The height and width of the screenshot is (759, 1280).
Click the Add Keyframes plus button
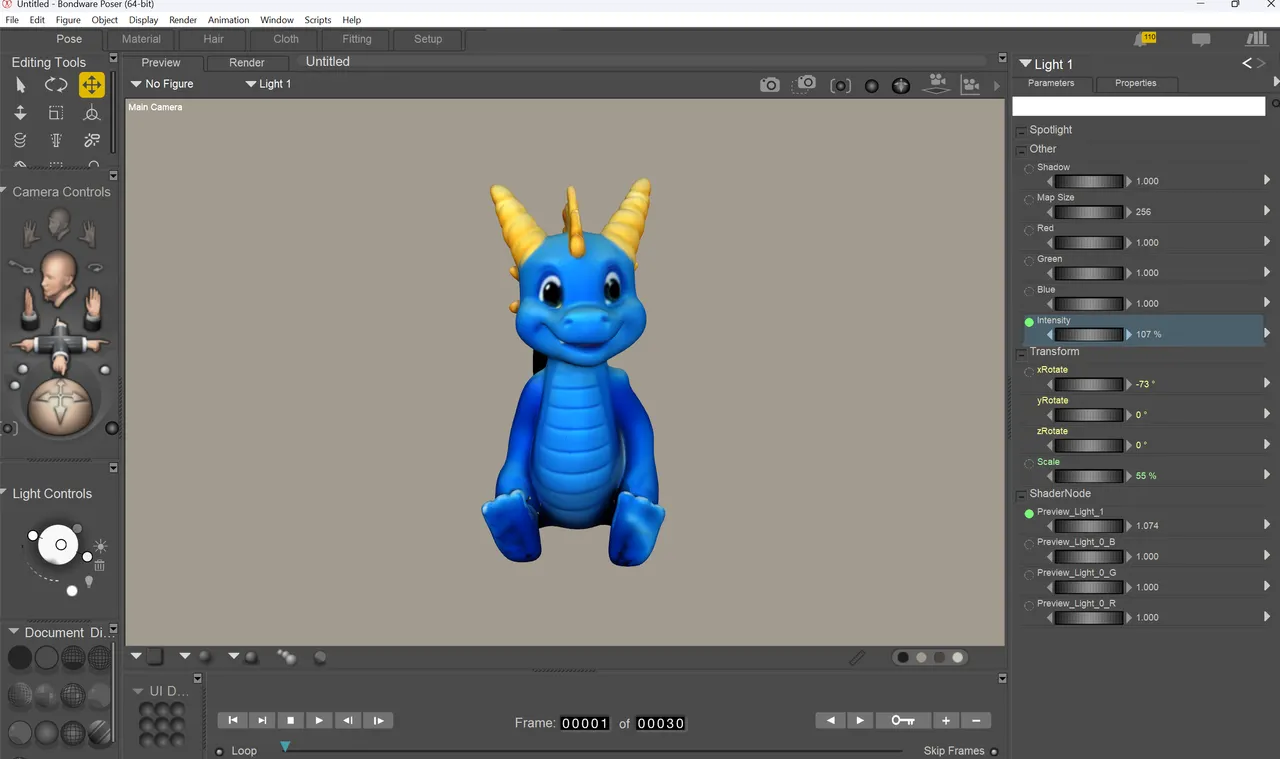pos(946,720)
